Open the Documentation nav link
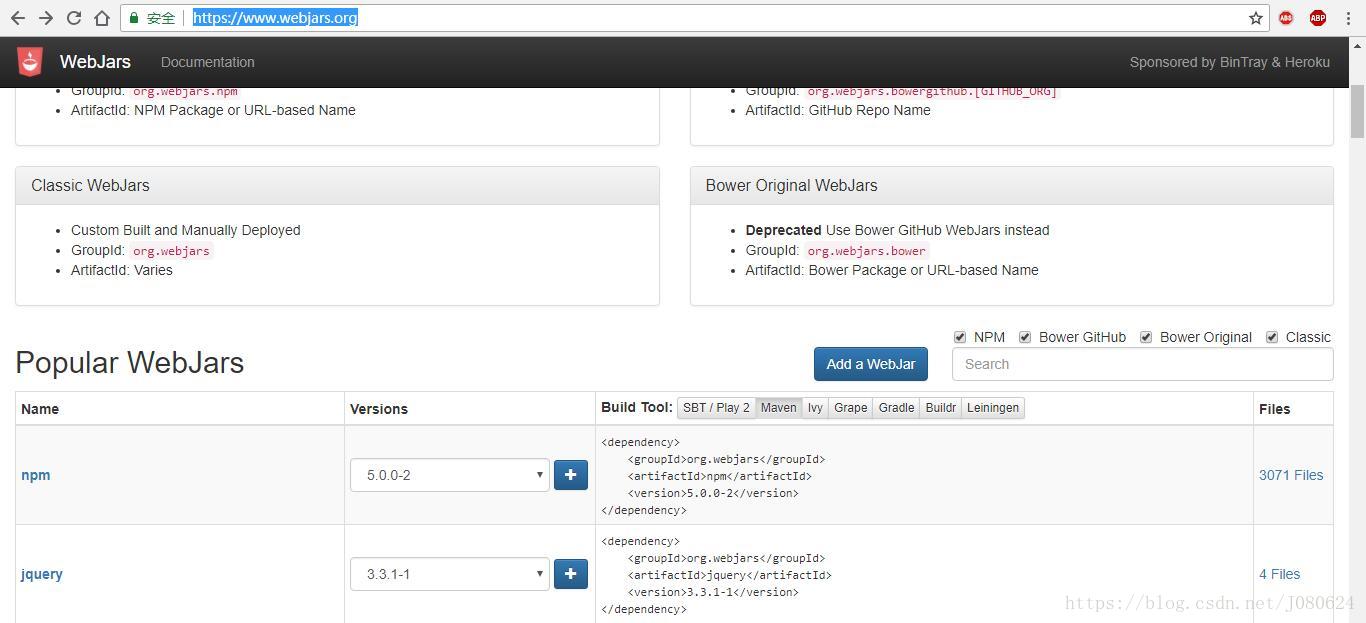This screenshot has width=1366, height=623. click(x=208, y=62)
